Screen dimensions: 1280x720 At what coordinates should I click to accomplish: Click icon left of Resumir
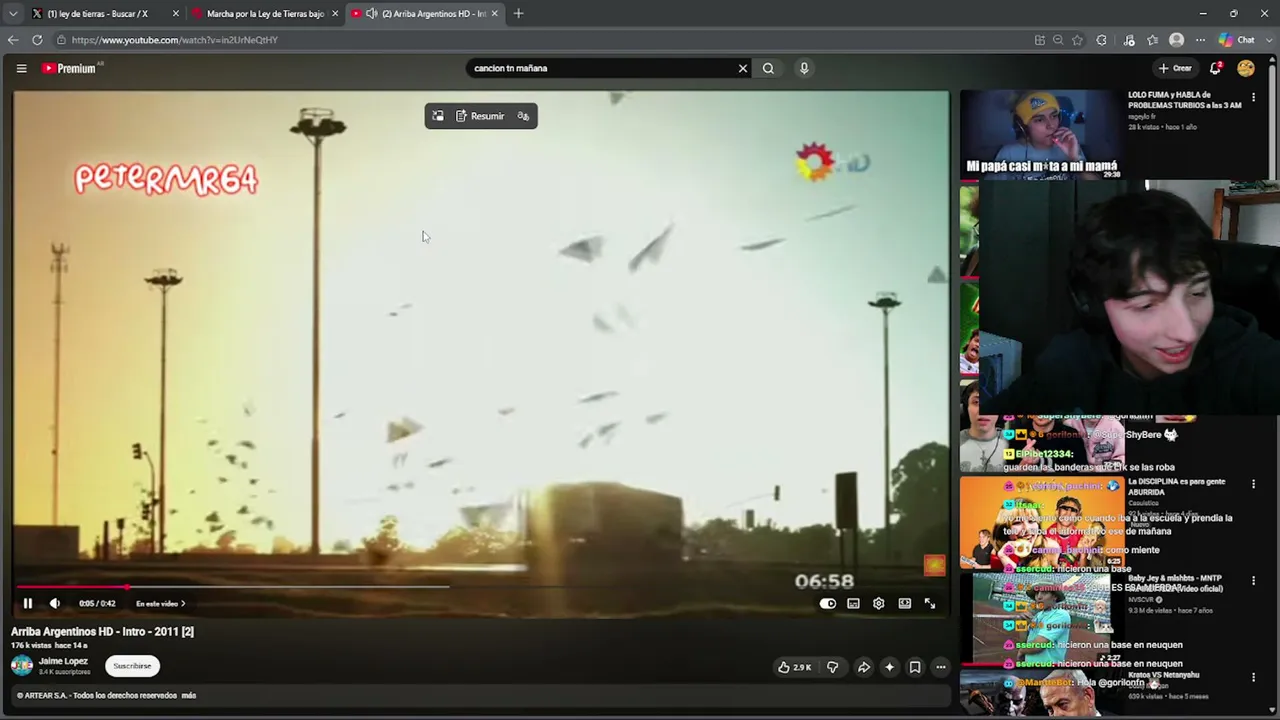[438, 116]
